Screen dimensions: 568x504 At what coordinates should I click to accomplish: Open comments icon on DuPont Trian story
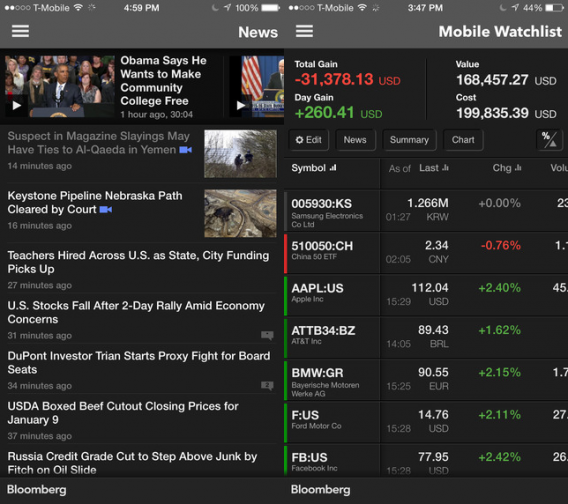coord(267,385)
